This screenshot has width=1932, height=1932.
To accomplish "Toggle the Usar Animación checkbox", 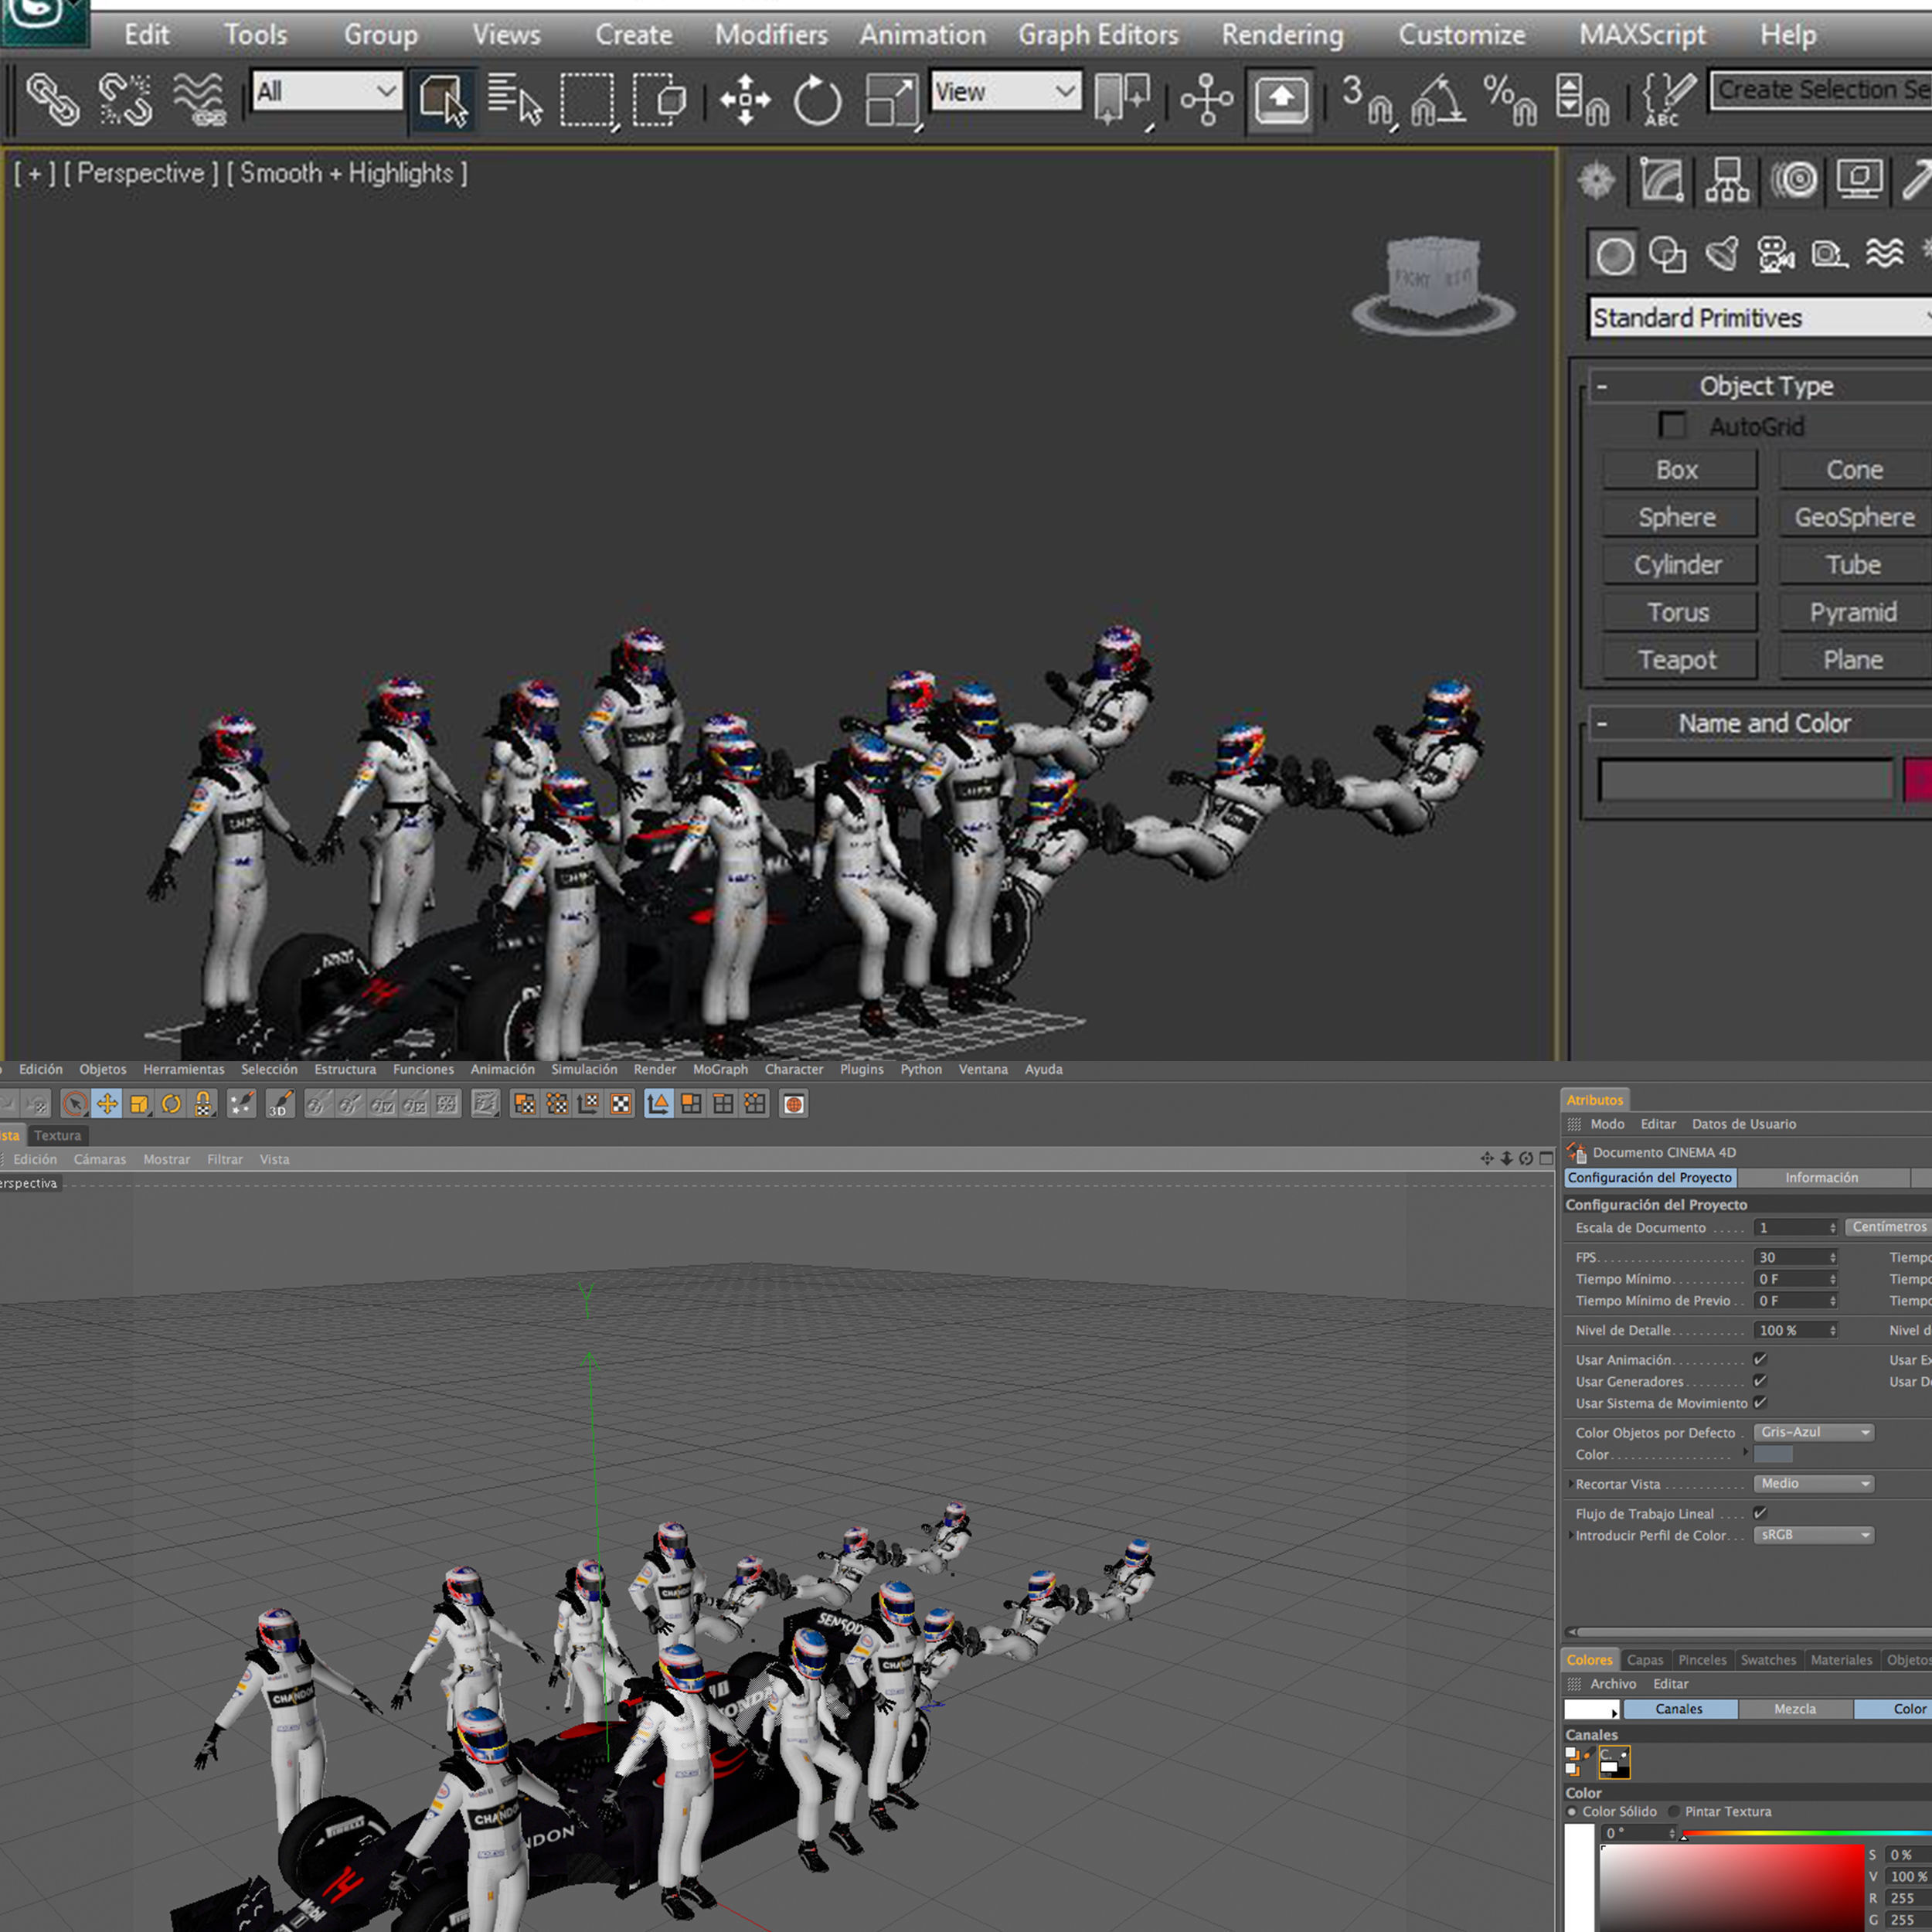I will 1760,1359.
